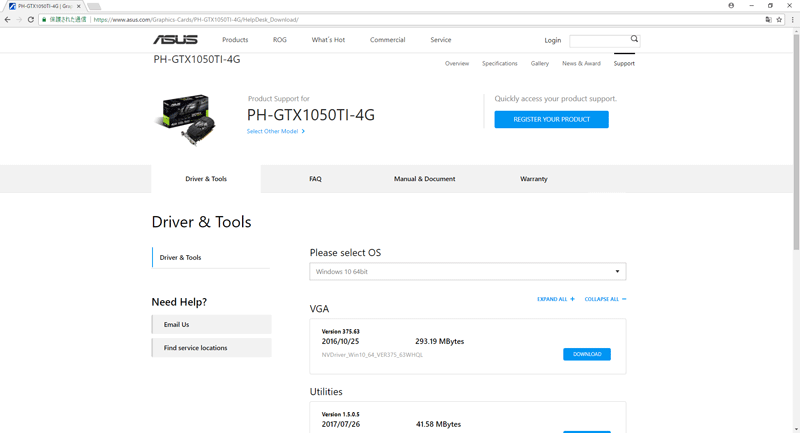Open News & Award section
Viewport: 800px width, 433px height.
pyautogui.click(x=581, y=63)
